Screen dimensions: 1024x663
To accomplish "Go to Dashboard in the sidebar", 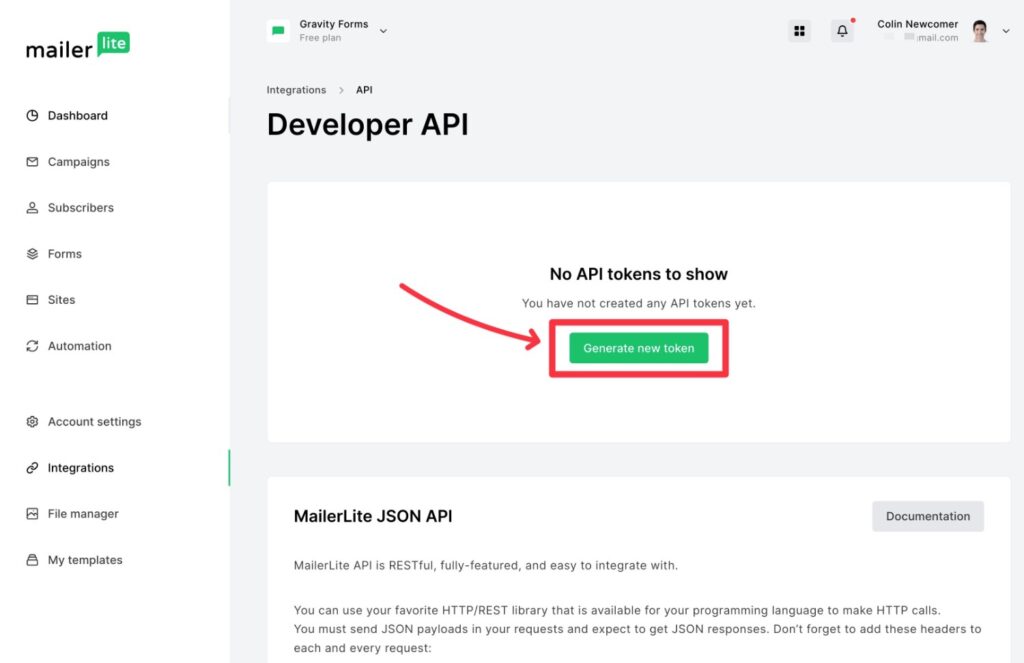I will click(x=77, y=116).
